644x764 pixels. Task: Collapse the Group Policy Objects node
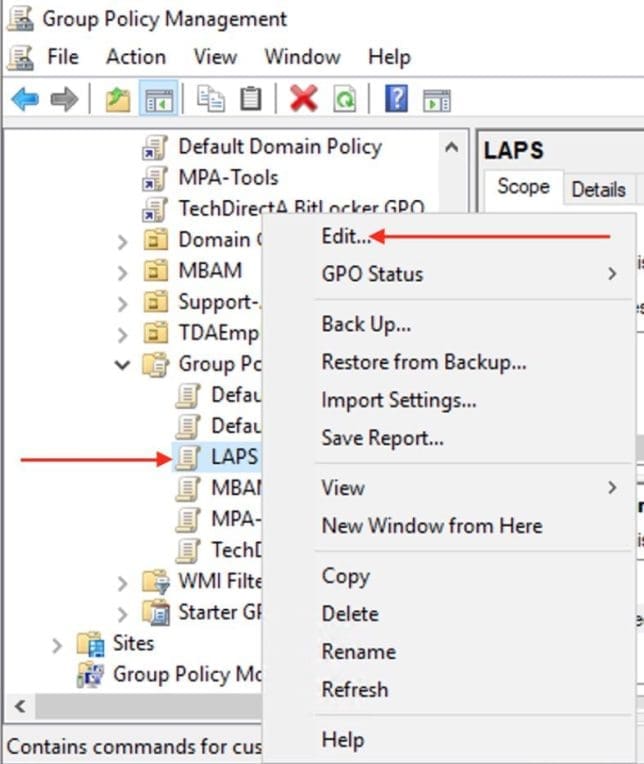point(122,364)
